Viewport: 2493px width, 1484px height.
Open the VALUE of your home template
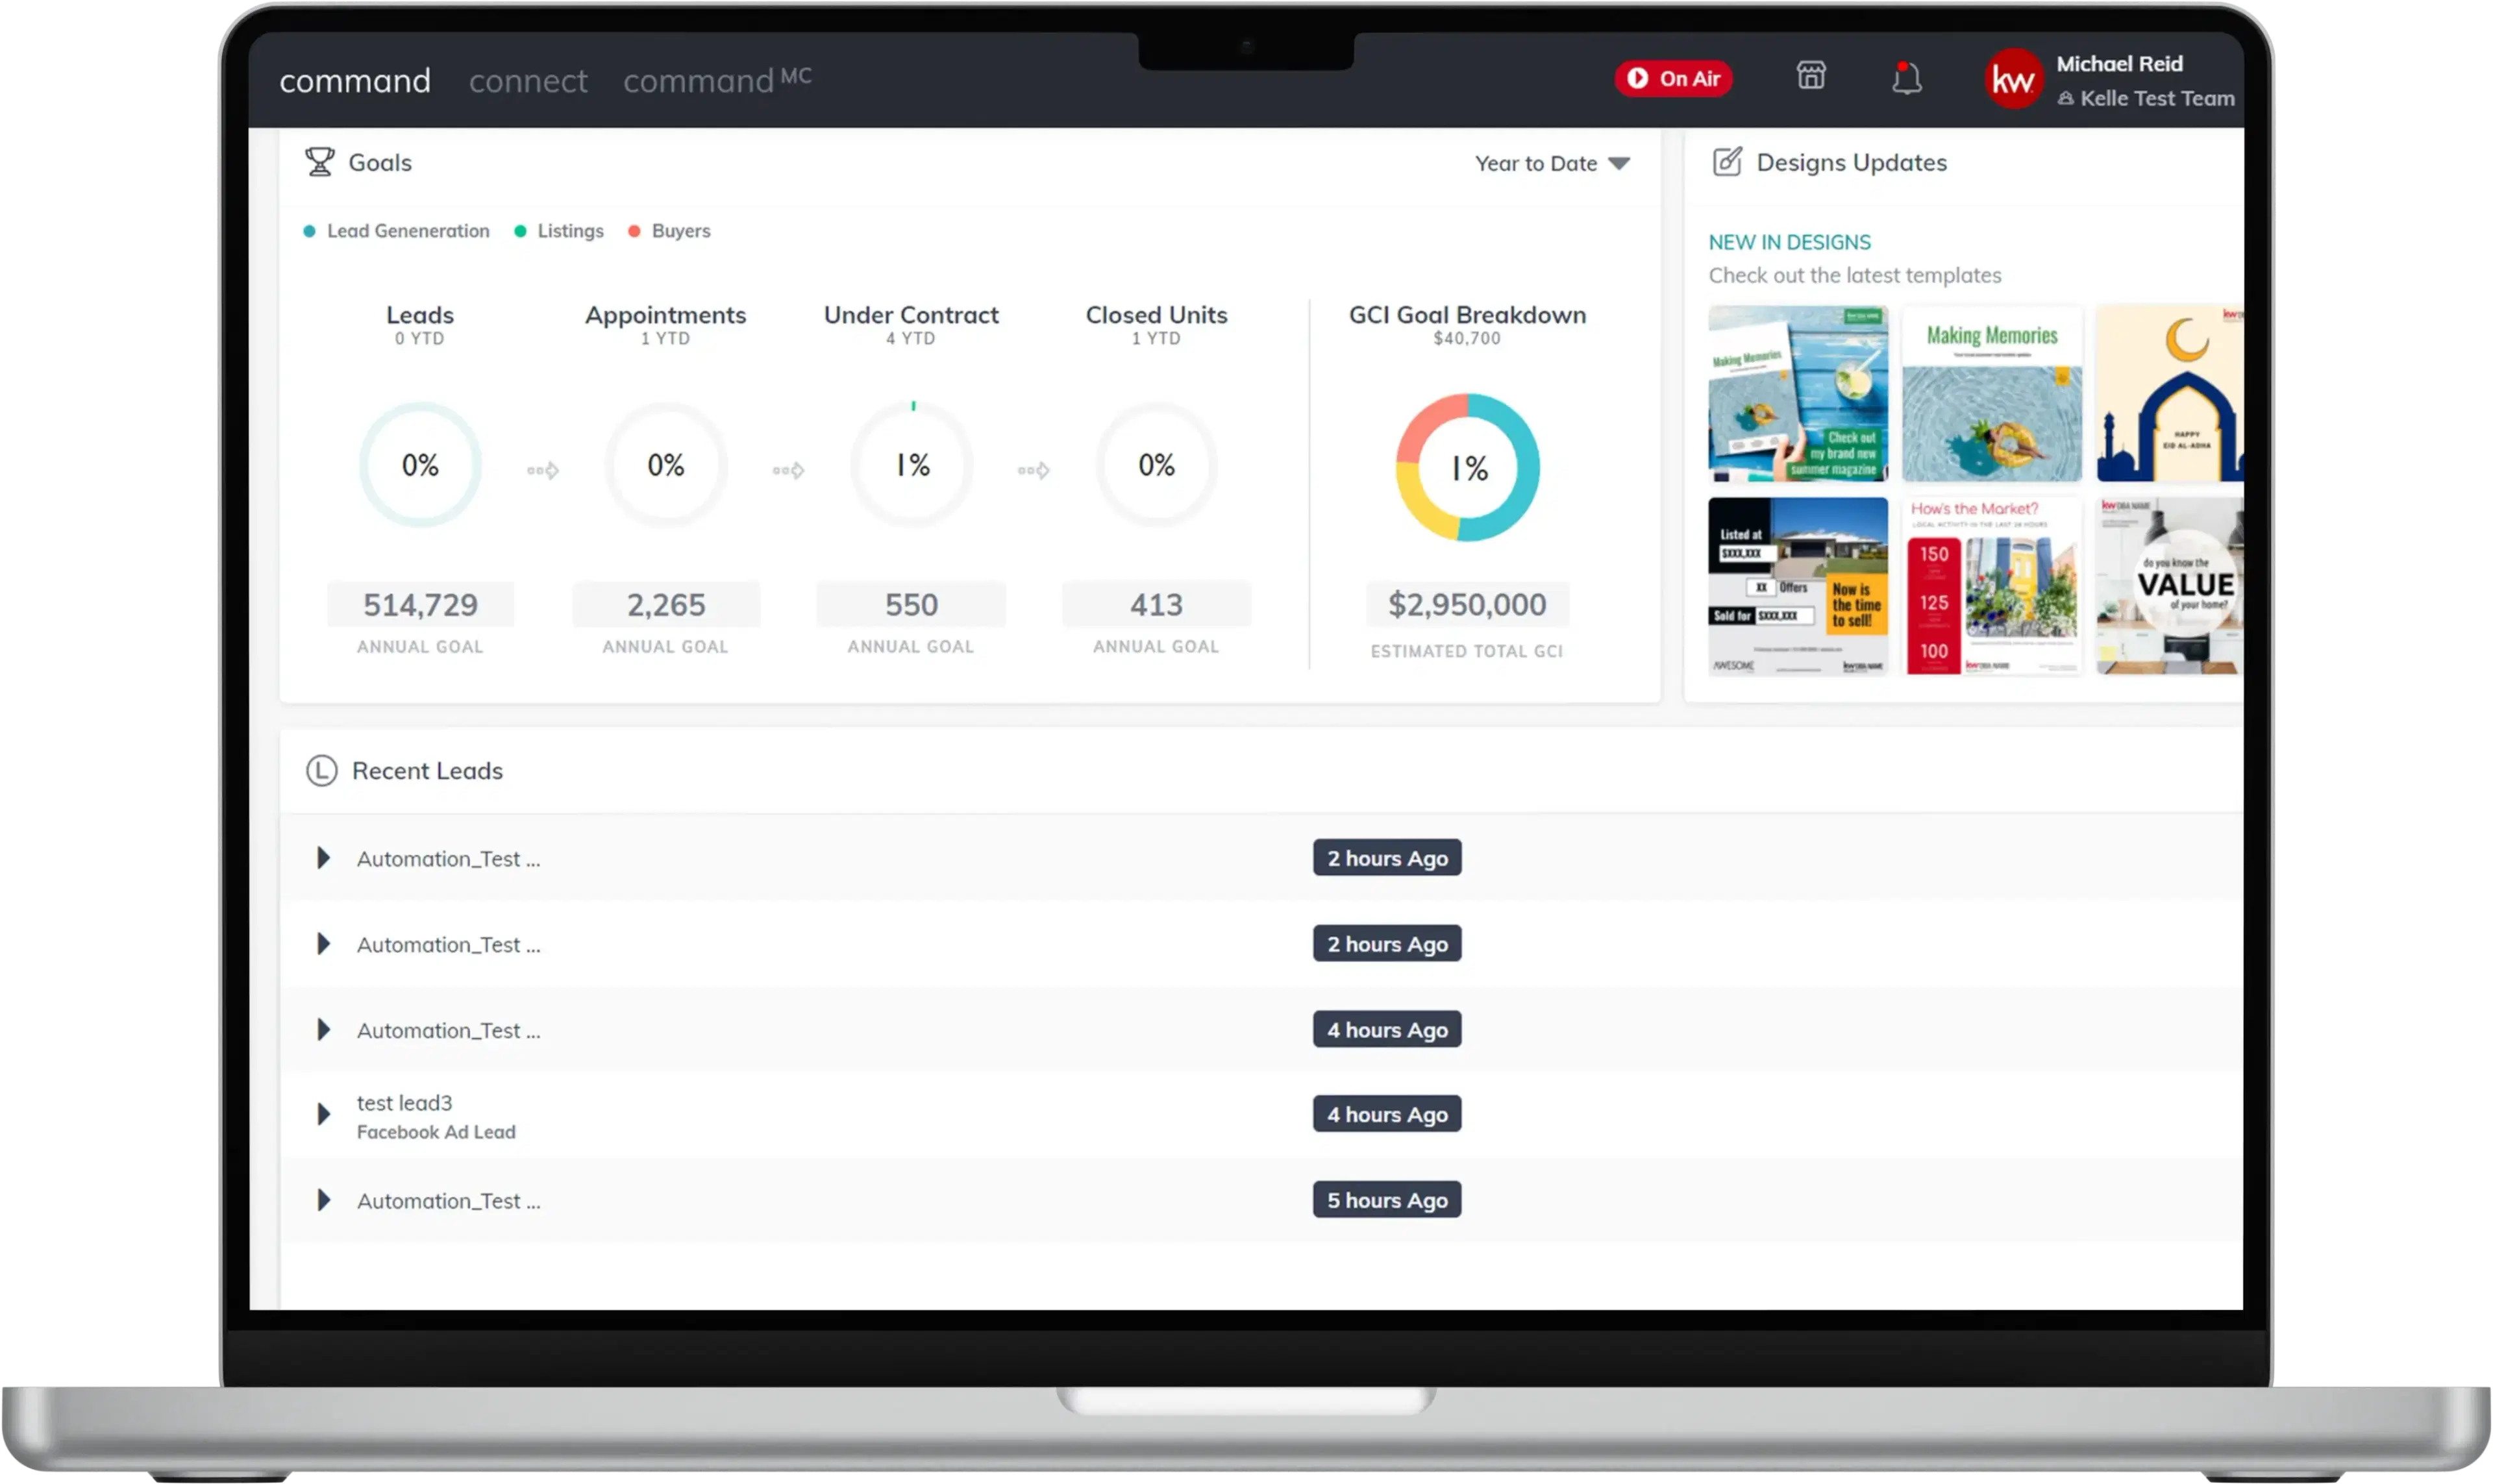click(2170, 586)
